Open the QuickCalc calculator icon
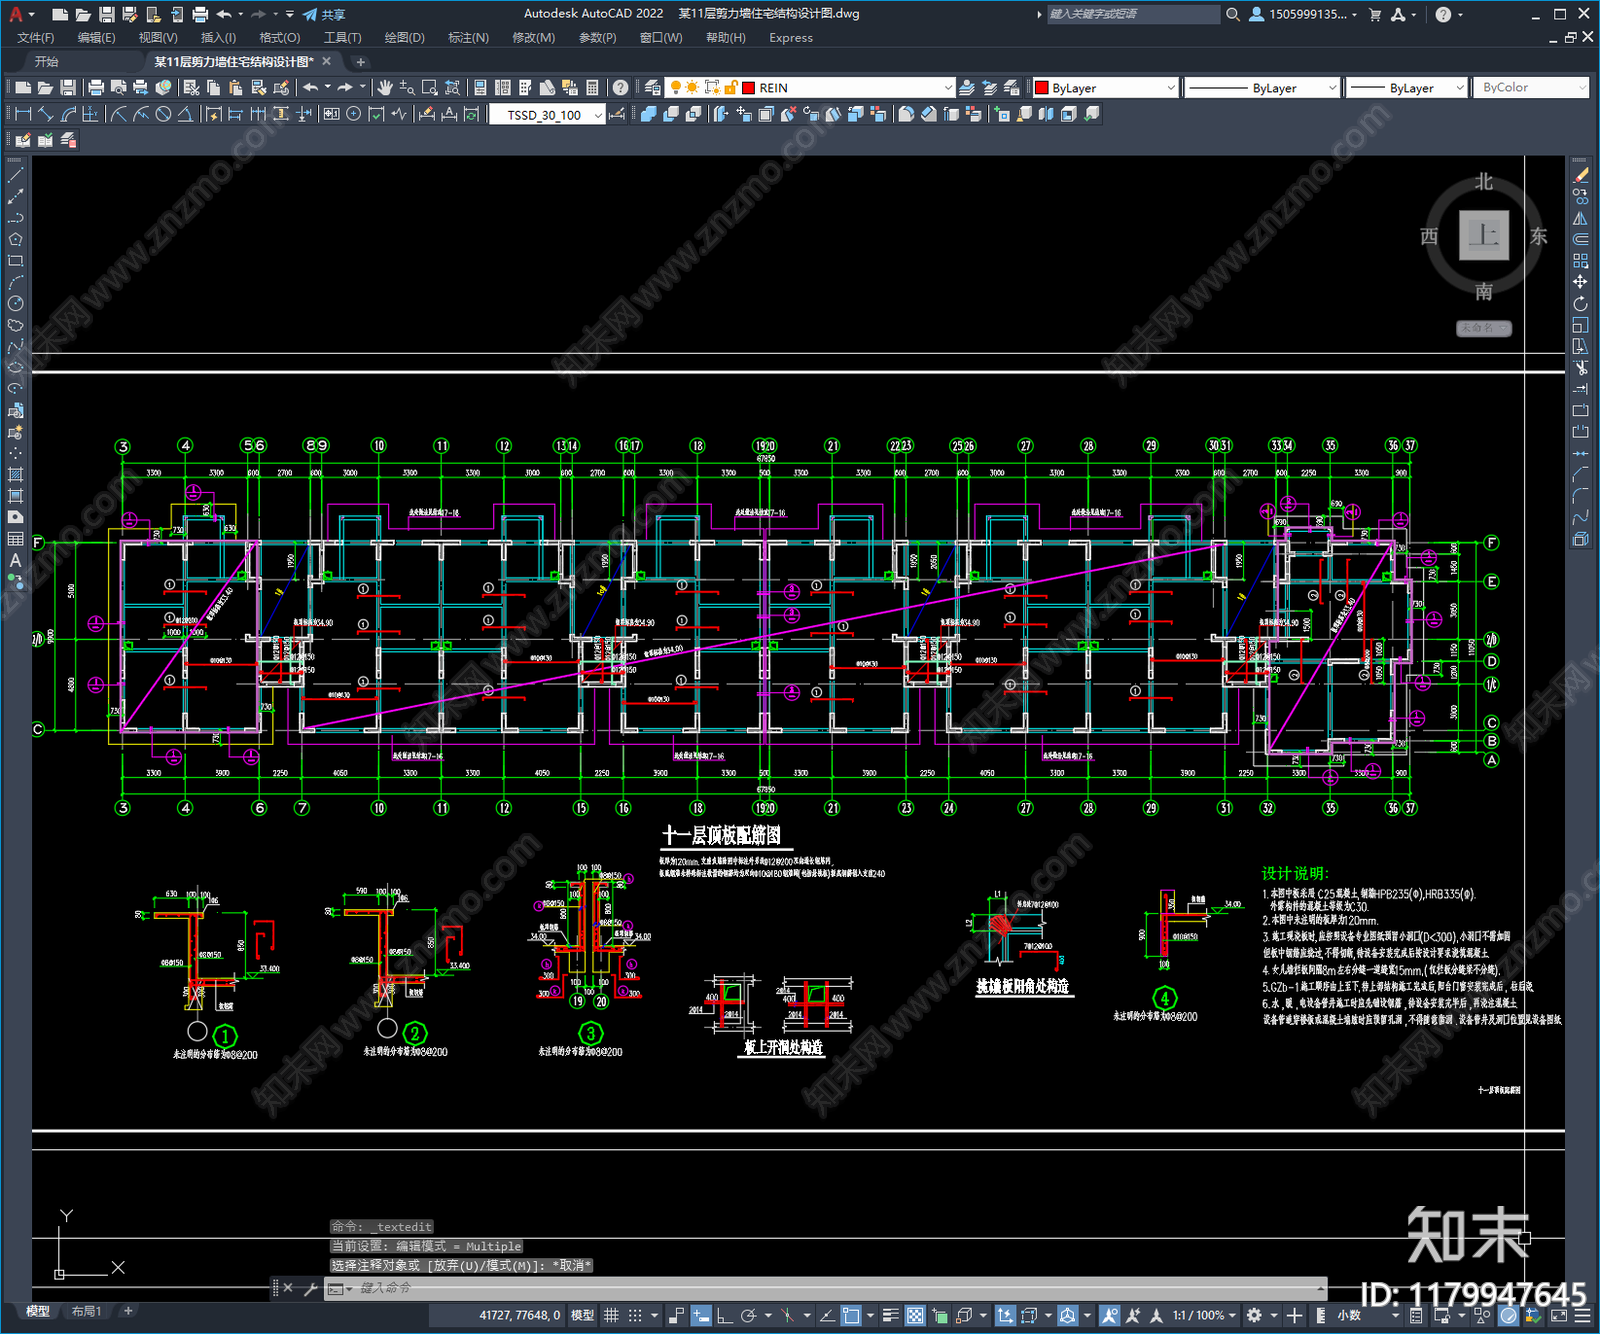1600x1334 pixels. (x=592, y=88)
